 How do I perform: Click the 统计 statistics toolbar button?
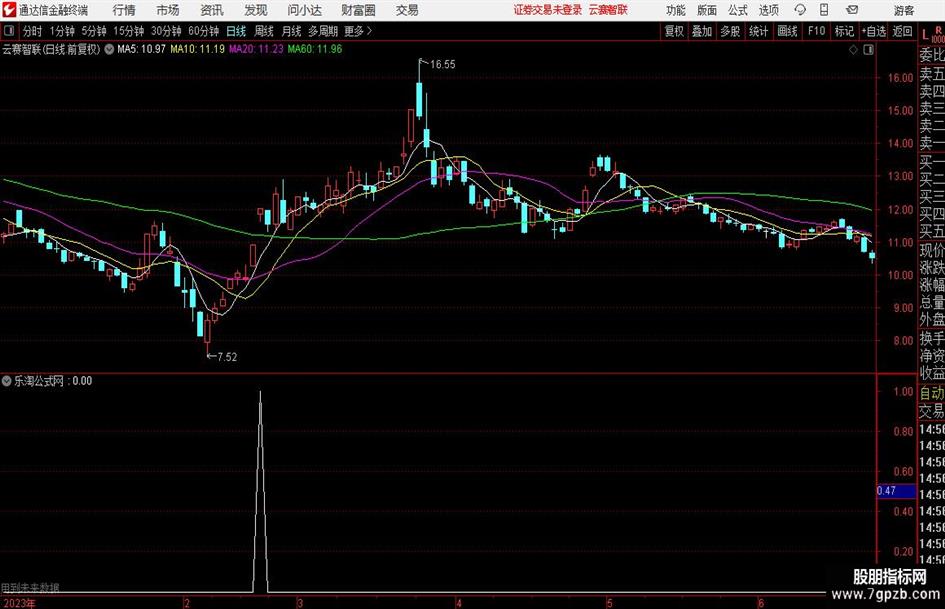click(759, 31)
